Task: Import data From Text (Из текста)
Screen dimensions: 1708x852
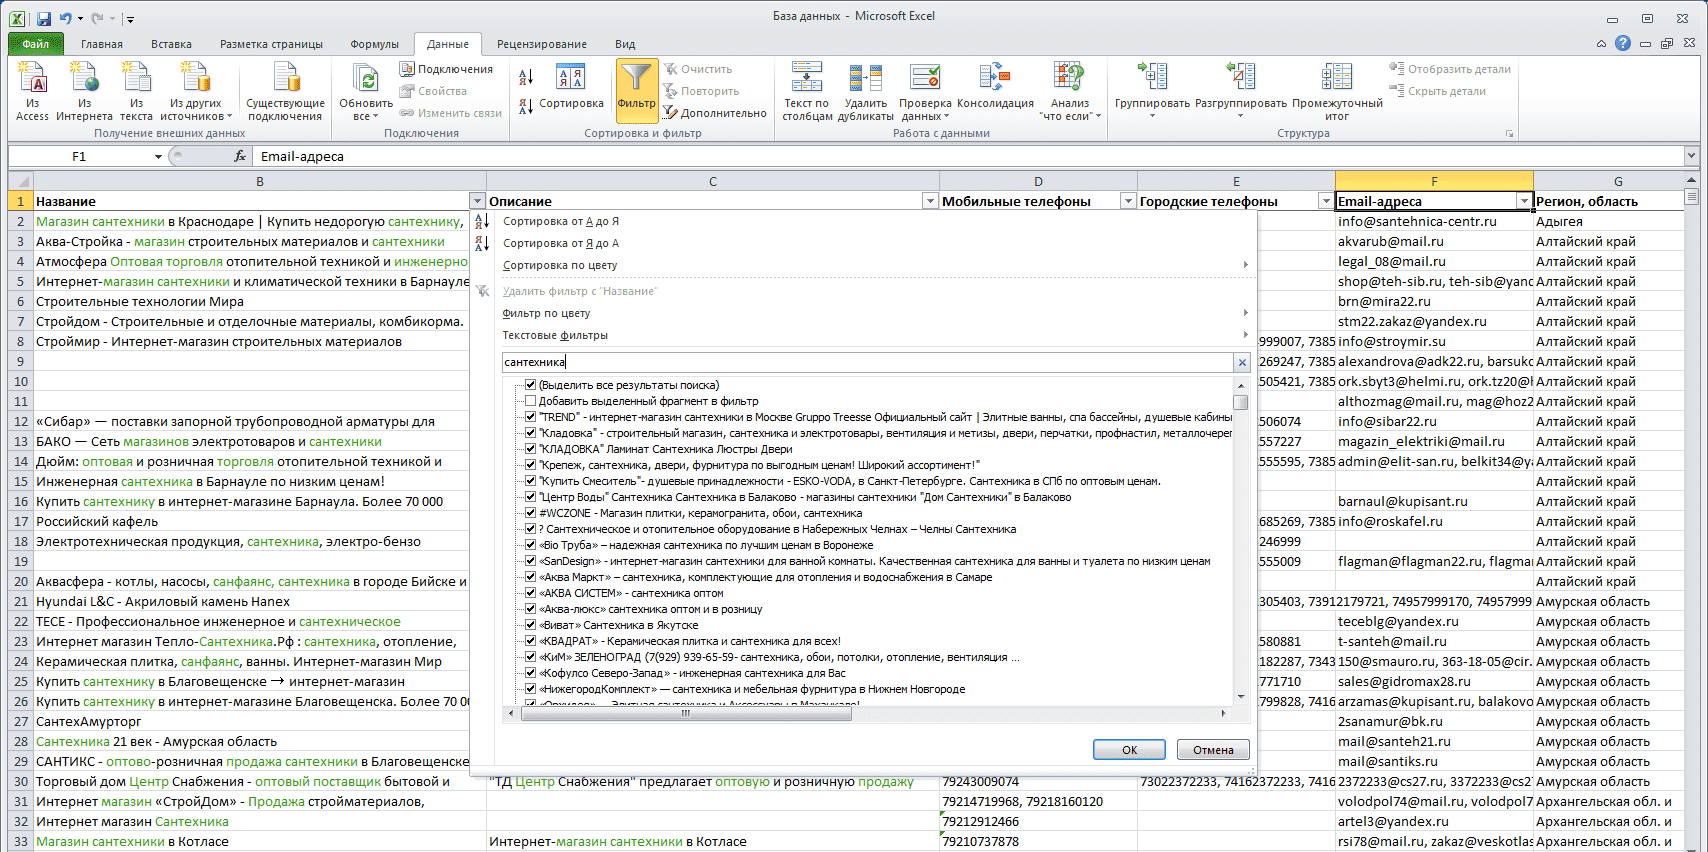Action: pos(136,91)
